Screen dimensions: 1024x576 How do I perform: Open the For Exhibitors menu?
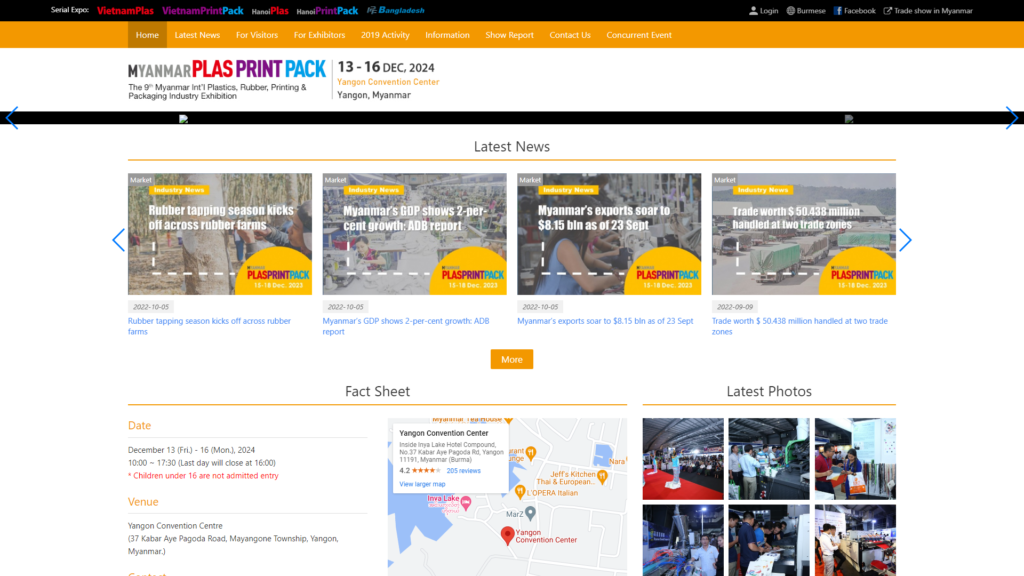click(319, 35)
